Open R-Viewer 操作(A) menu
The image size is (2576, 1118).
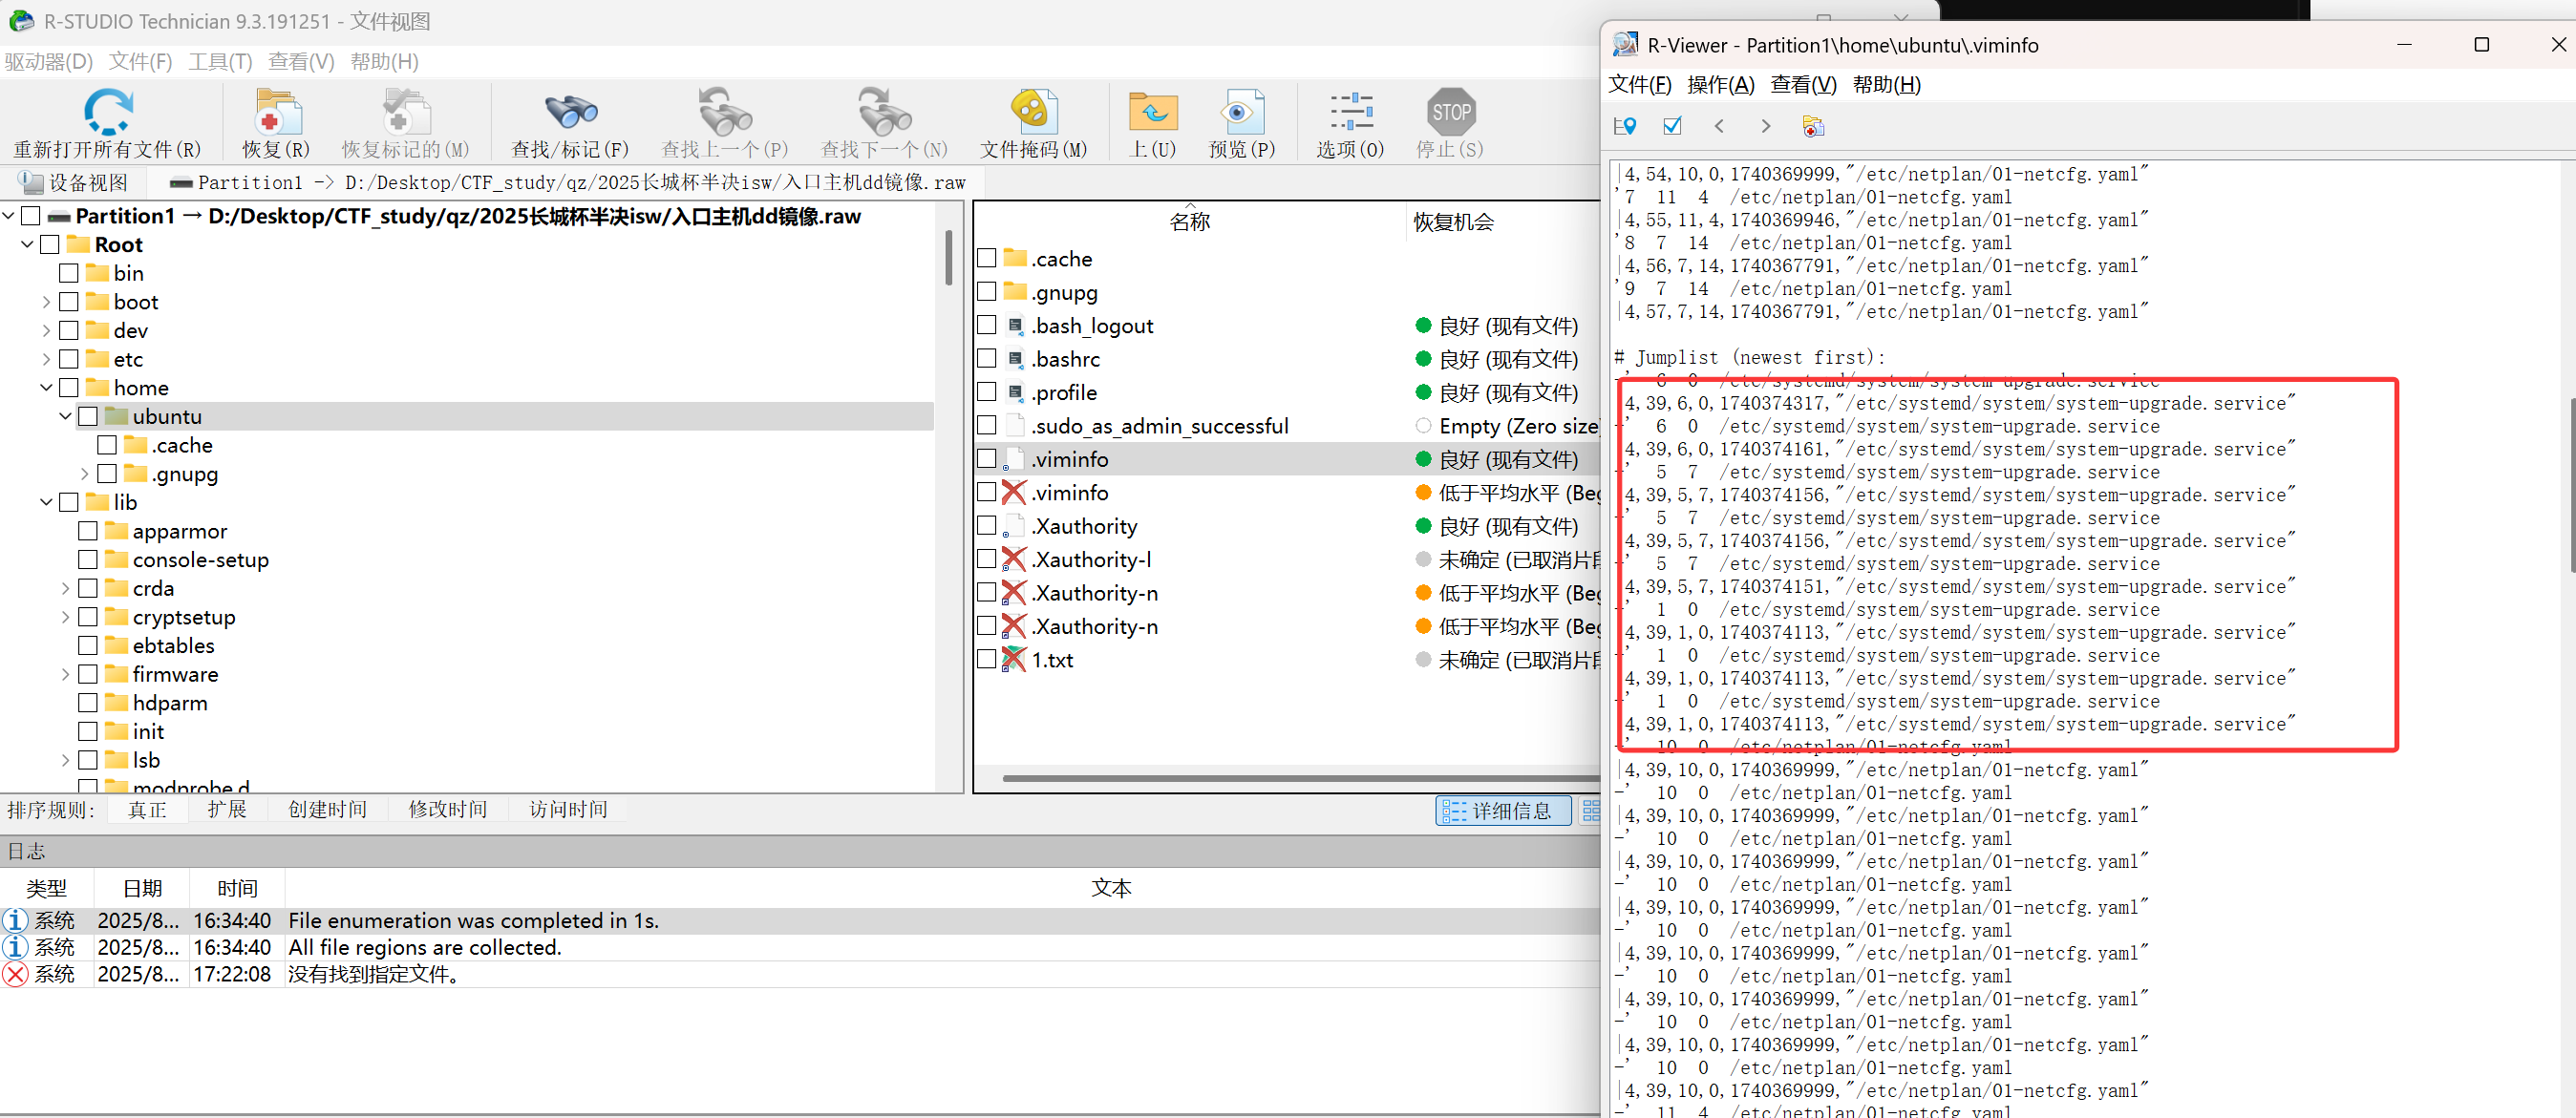(x=1720, y=85)
